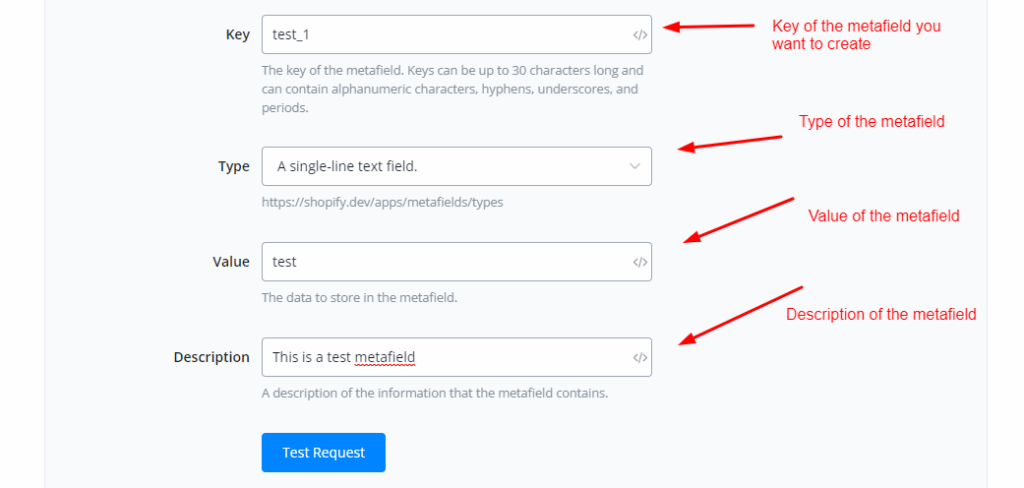This screenshot has height=488, width=1024.
Task: Click the Description field label
Action: tap(211, 357)
